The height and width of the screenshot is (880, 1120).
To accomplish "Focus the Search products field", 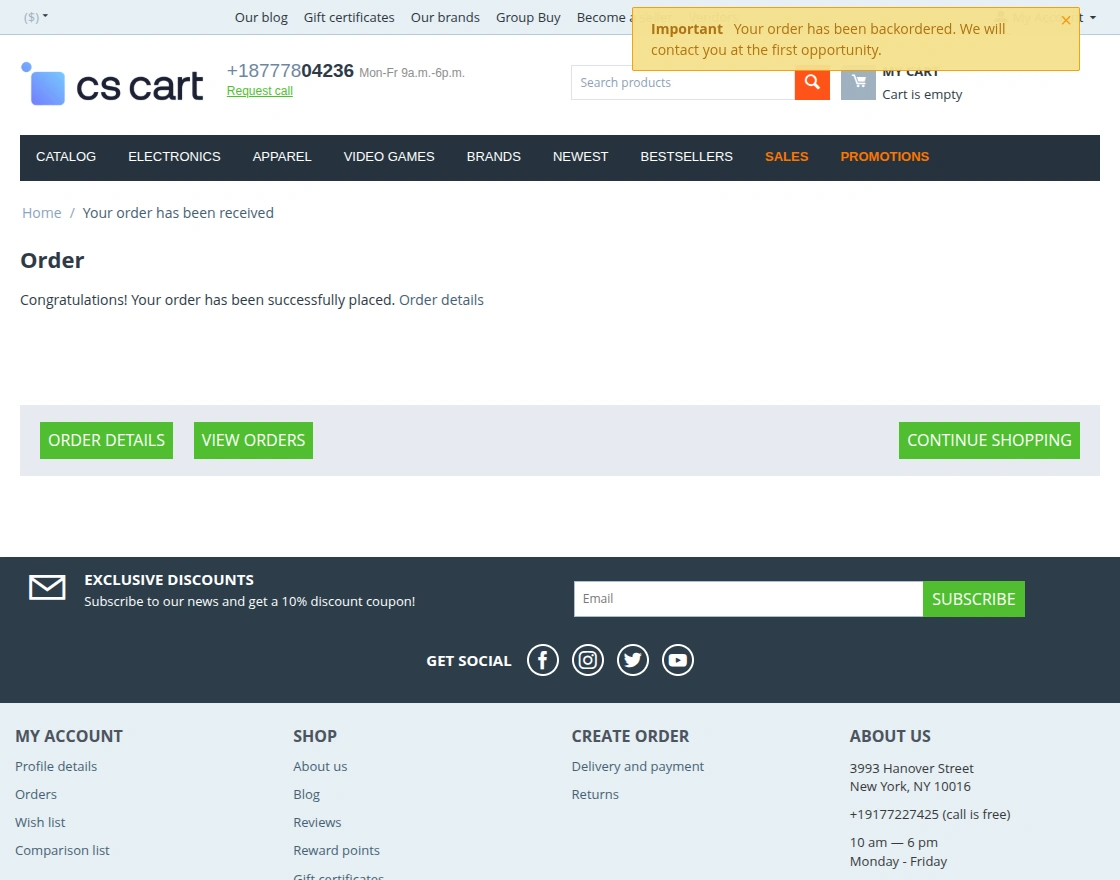I will tap(683, 83).
